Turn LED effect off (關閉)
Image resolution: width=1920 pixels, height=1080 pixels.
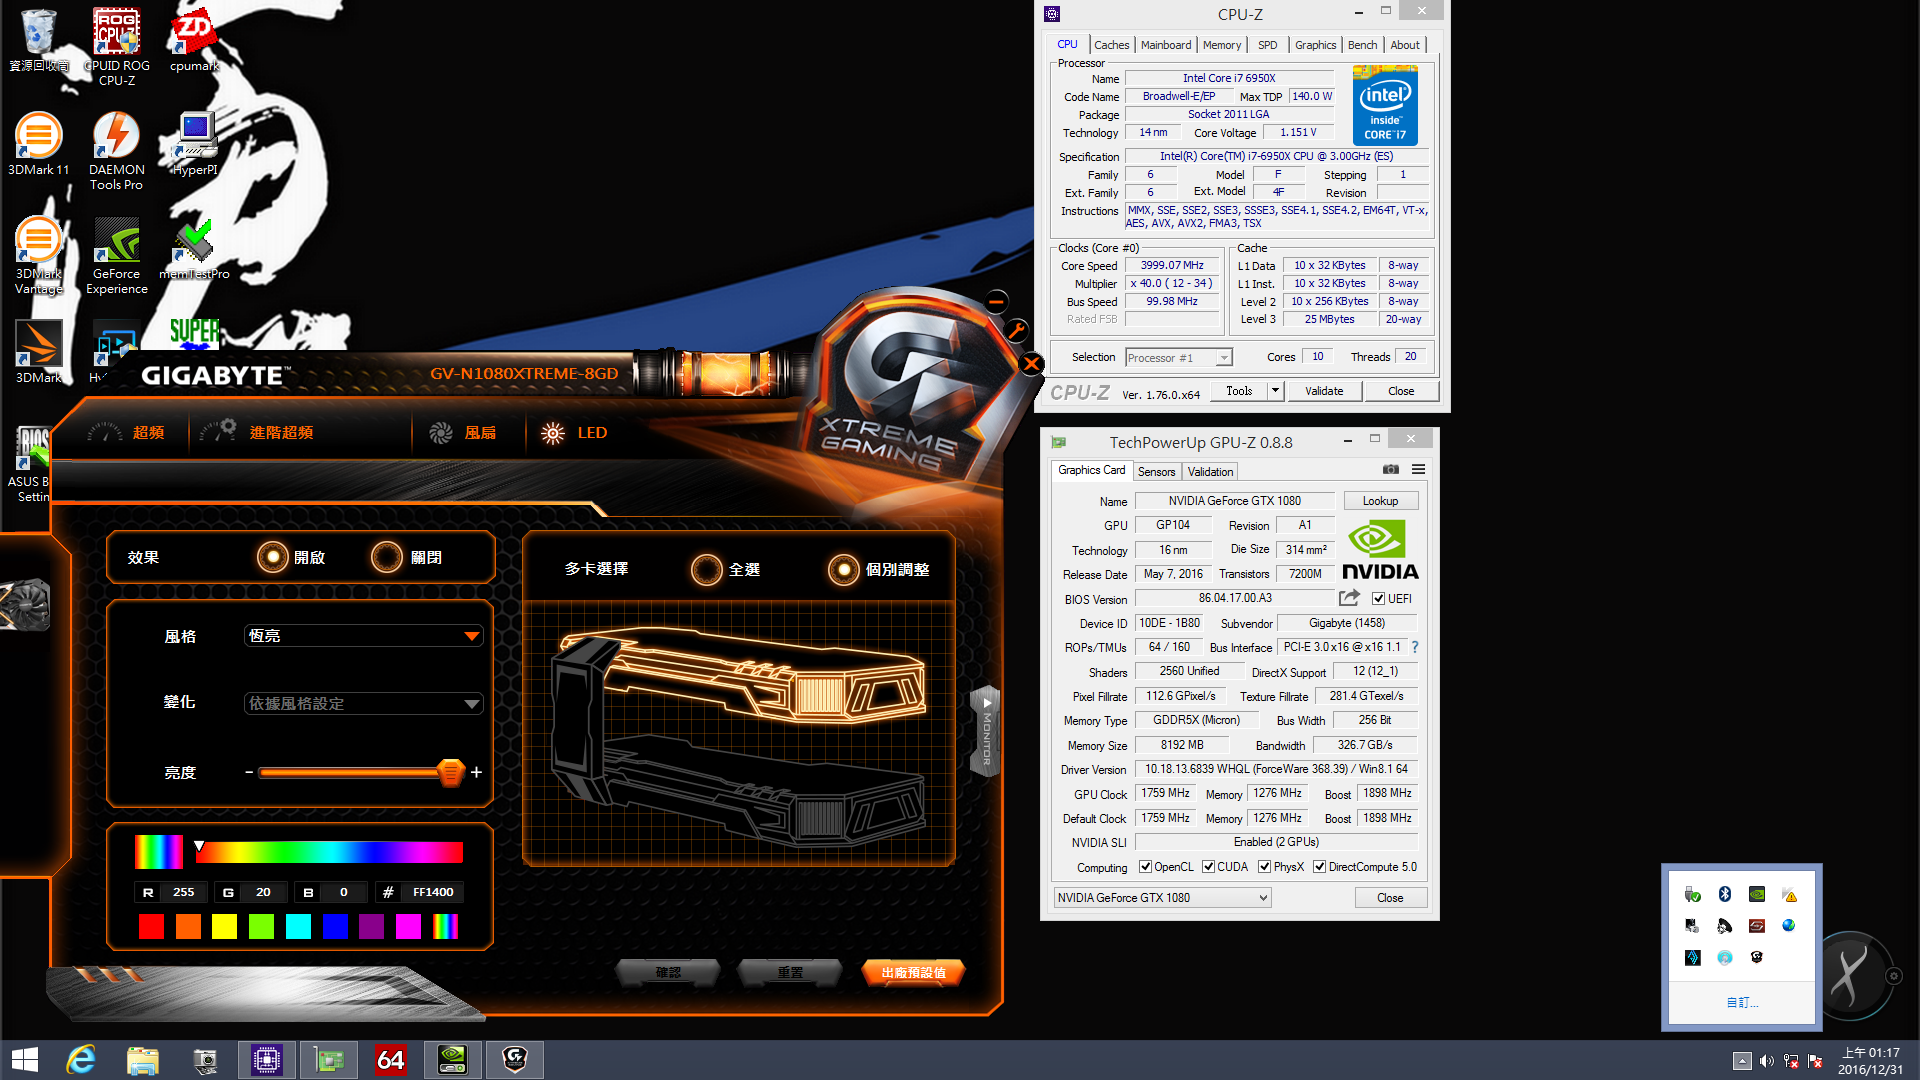387,557
